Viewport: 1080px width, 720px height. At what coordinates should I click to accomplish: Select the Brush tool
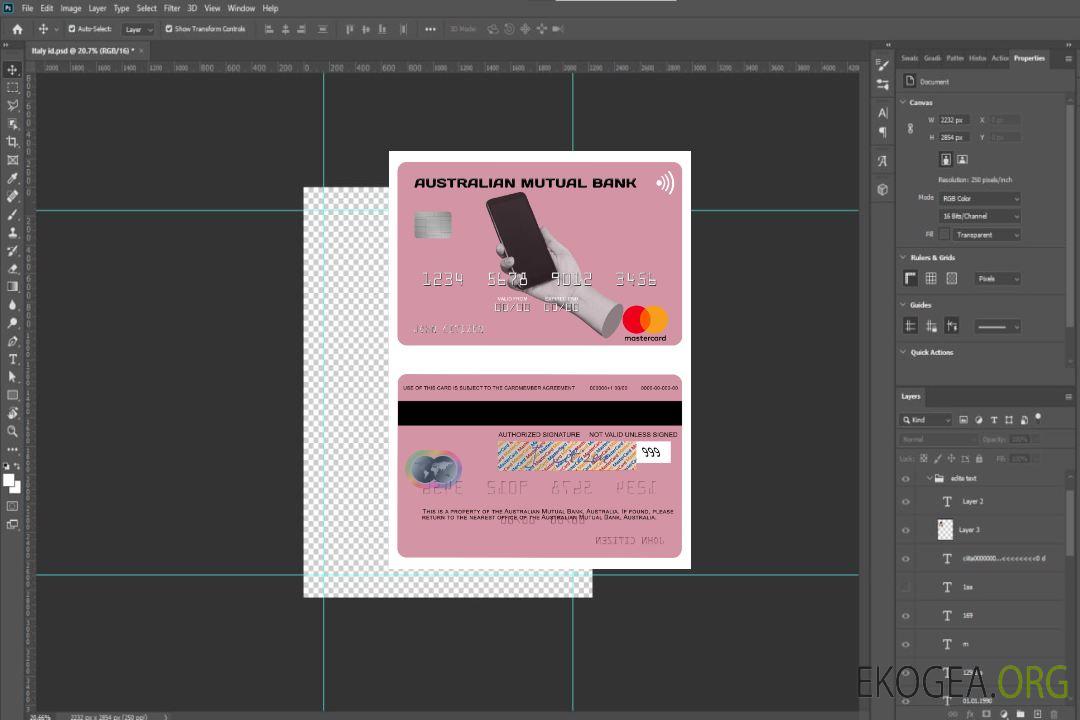[x=12, y=214]
